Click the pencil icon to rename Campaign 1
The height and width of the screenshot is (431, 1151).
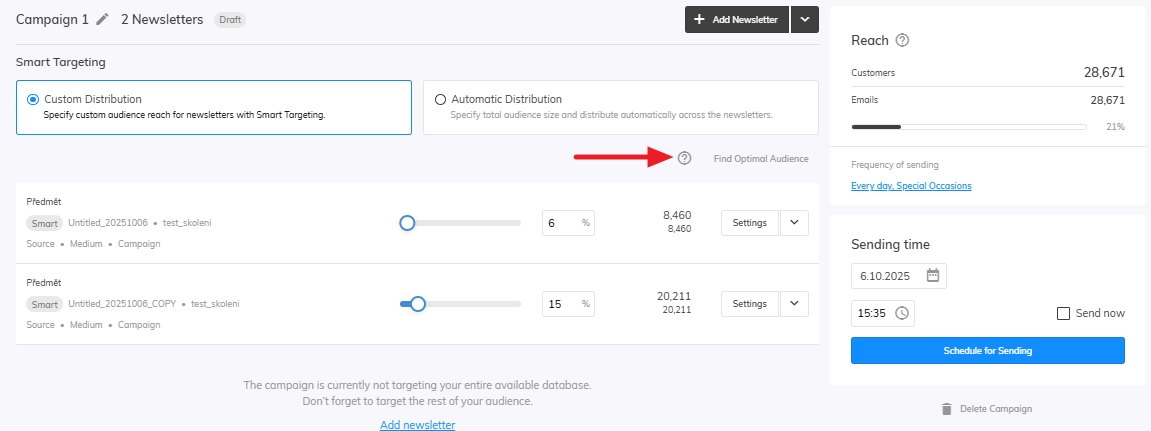tap(102, 19)
